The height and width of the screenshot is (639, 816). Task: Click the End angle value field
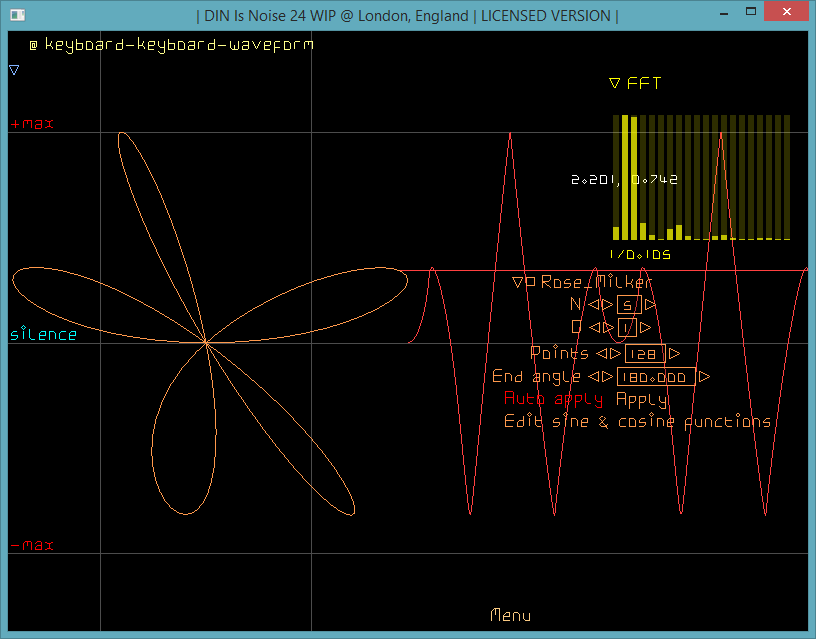click(656, 377)
